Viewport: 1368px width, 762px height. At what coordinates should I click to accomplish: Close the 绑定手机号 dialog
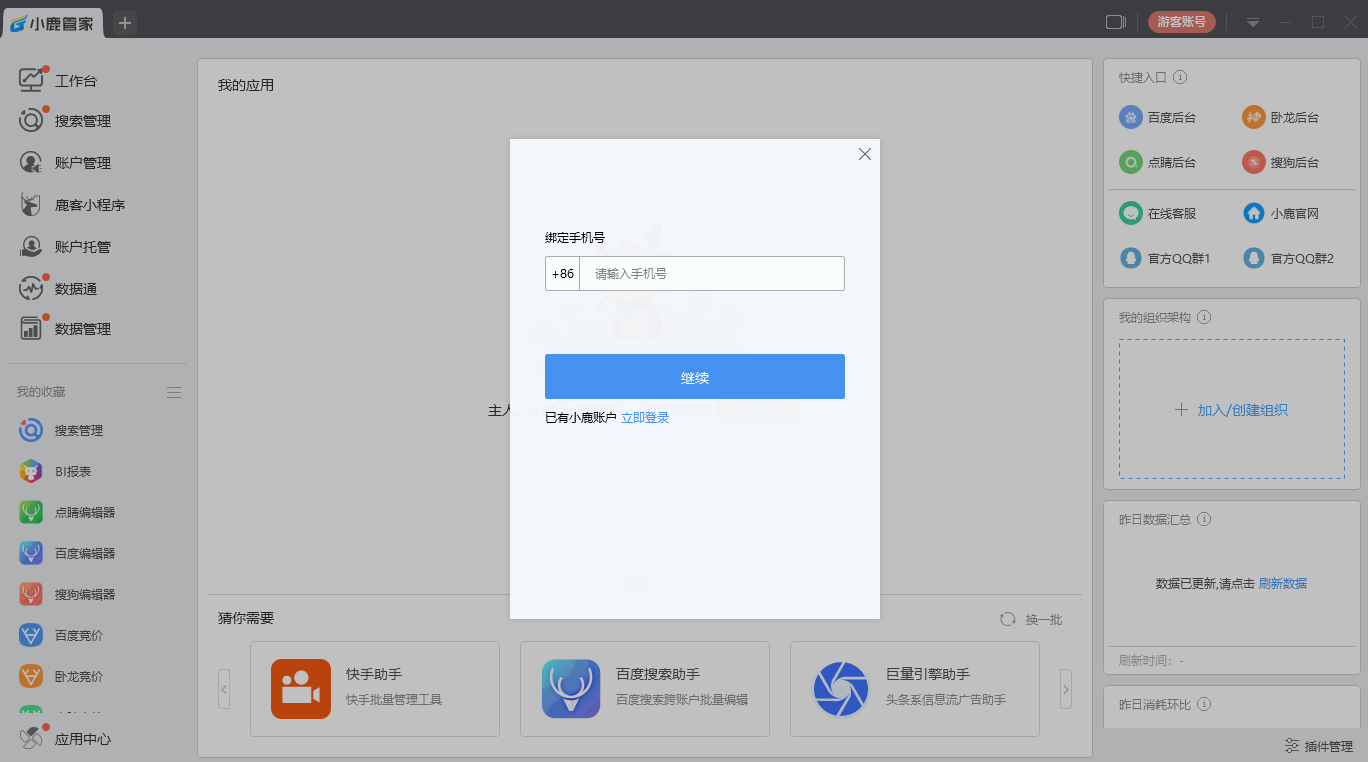(x=865, y=154)
